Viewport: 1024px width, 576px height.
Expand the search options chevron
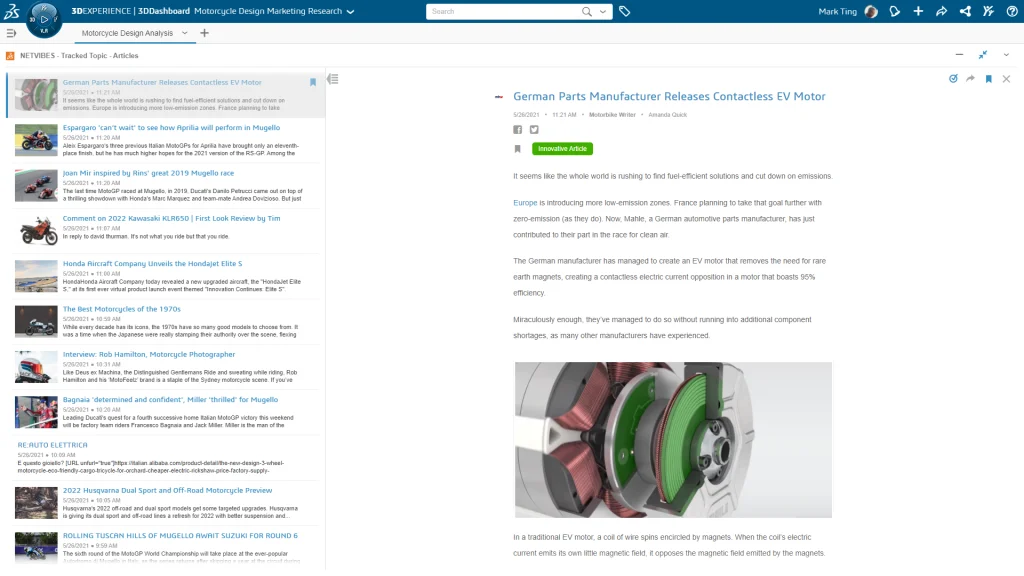coord(603,11)
